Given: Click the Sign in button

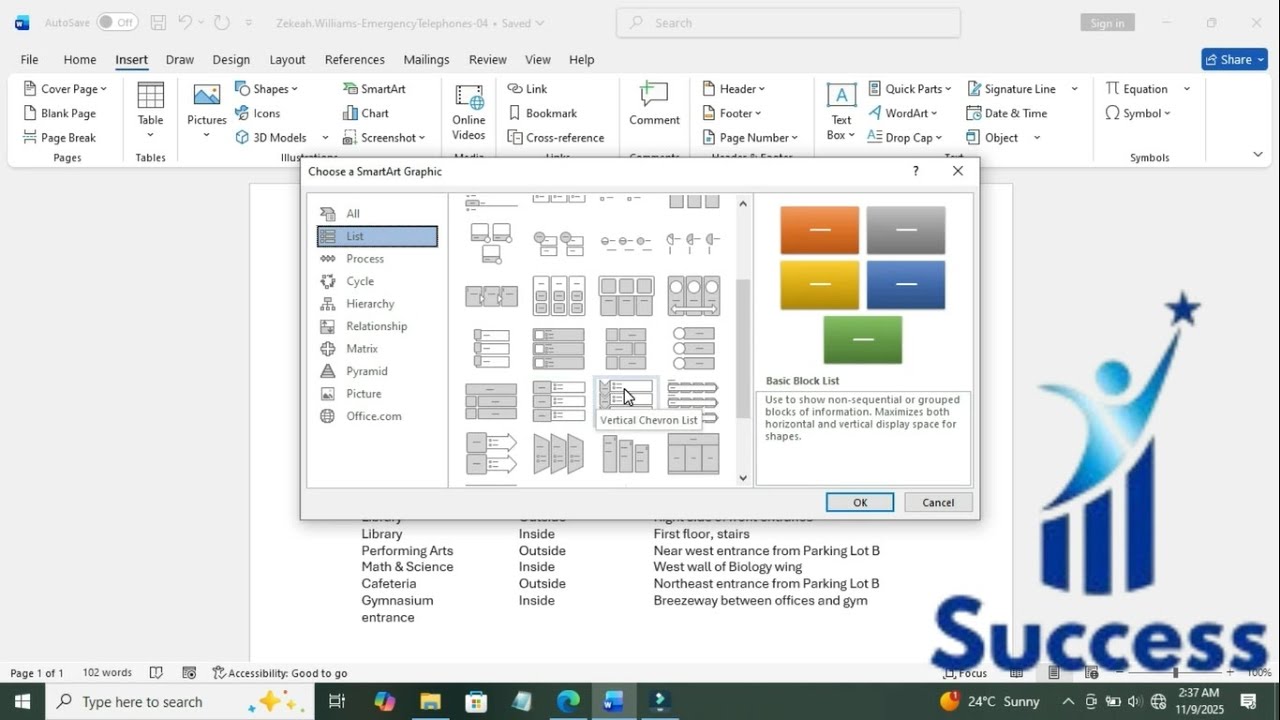Looking at the screenshot, I should pyautogui.click(x=1107, y=23).
